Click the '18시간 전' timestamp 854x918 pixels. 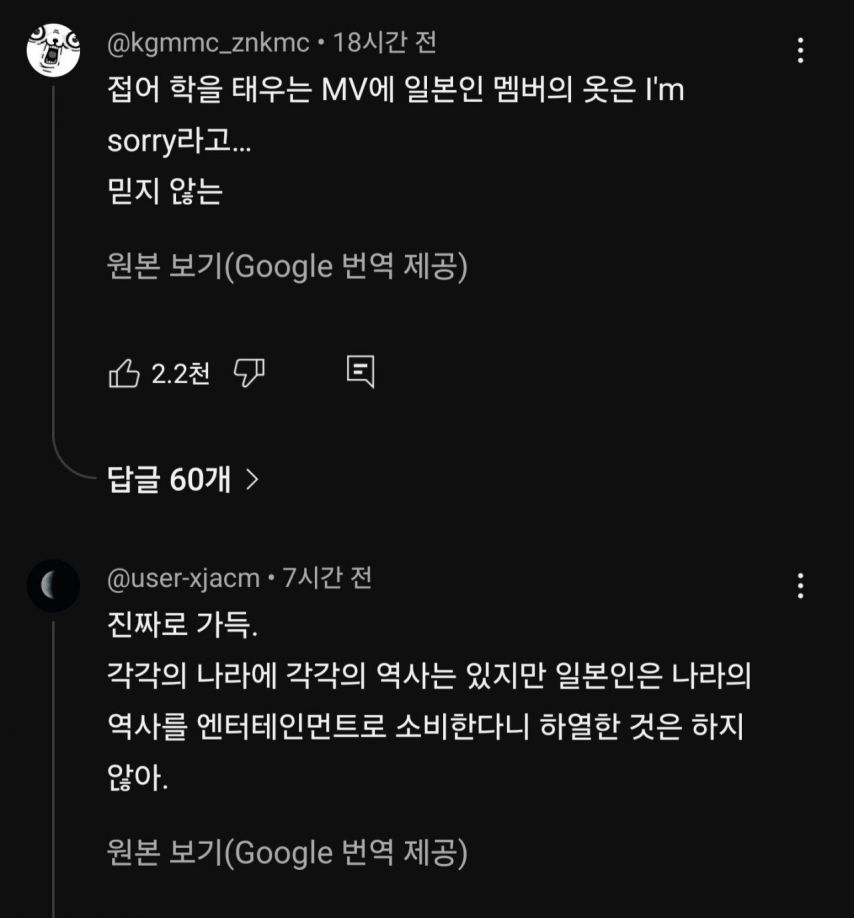tap(385, 43)
